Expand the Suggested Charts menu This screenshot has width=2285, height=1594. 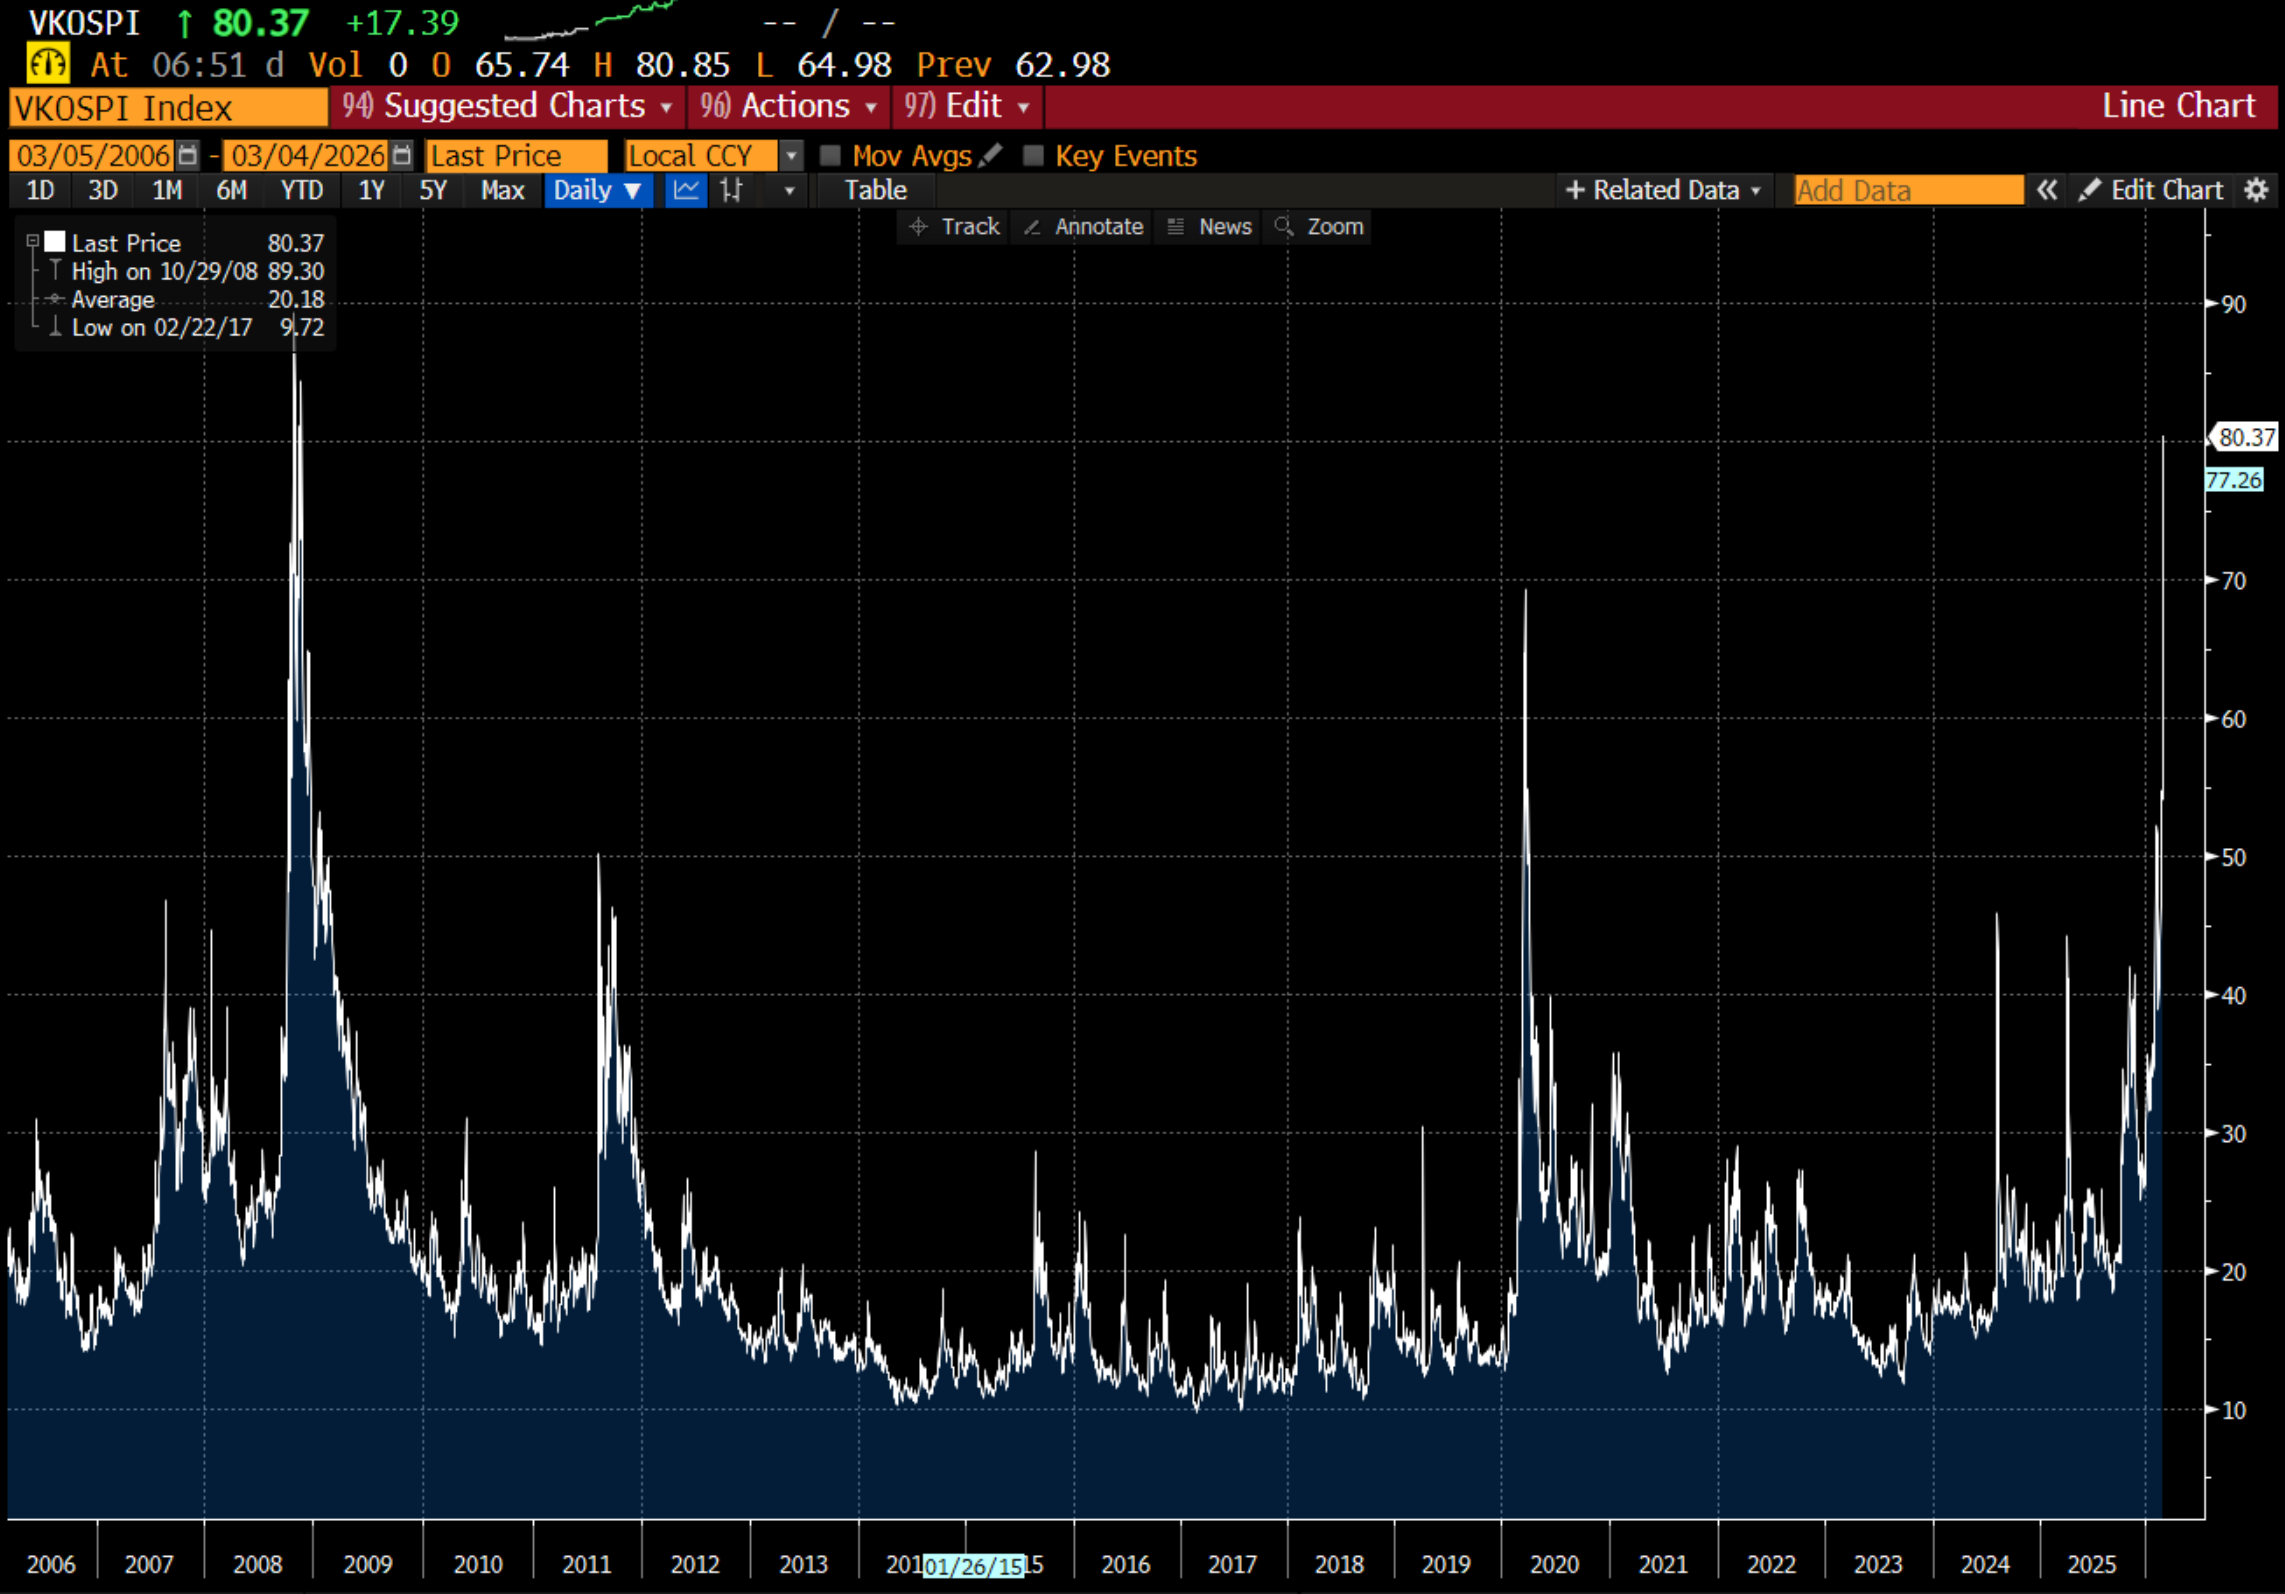coord(508,106)
